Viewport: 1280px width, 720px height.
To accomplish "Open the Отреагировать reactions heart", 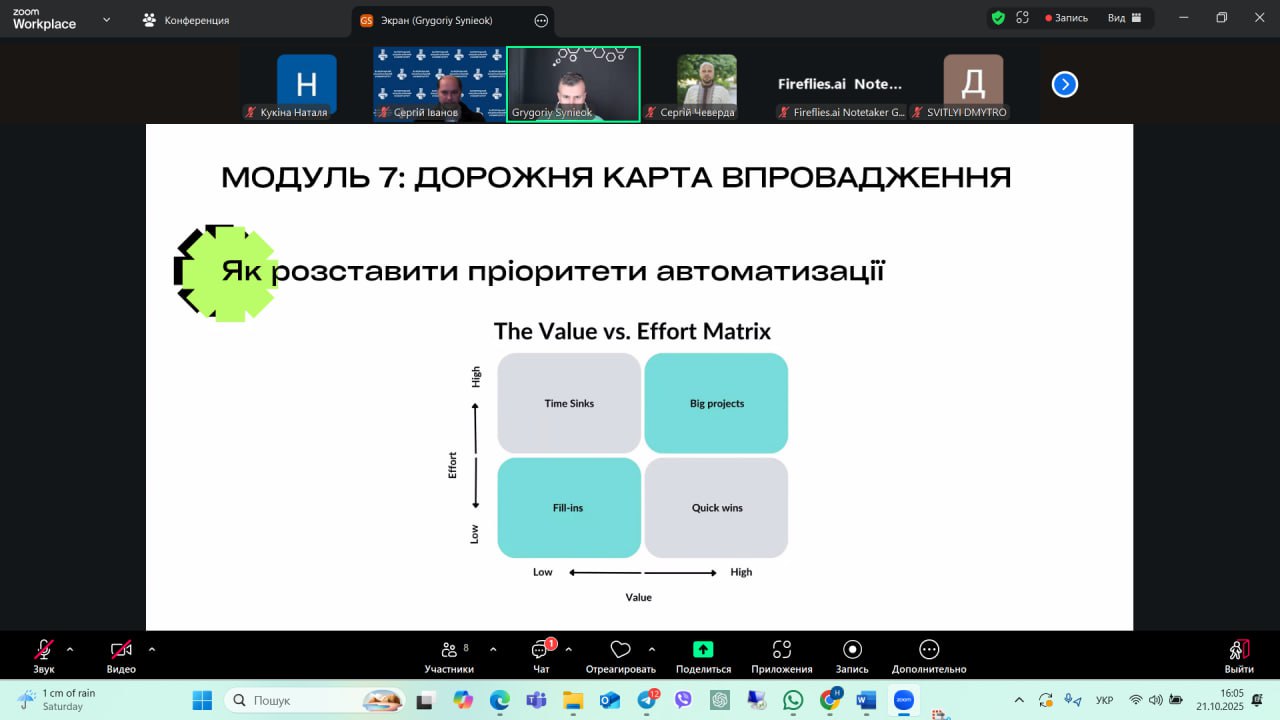I will coord(620,655).
